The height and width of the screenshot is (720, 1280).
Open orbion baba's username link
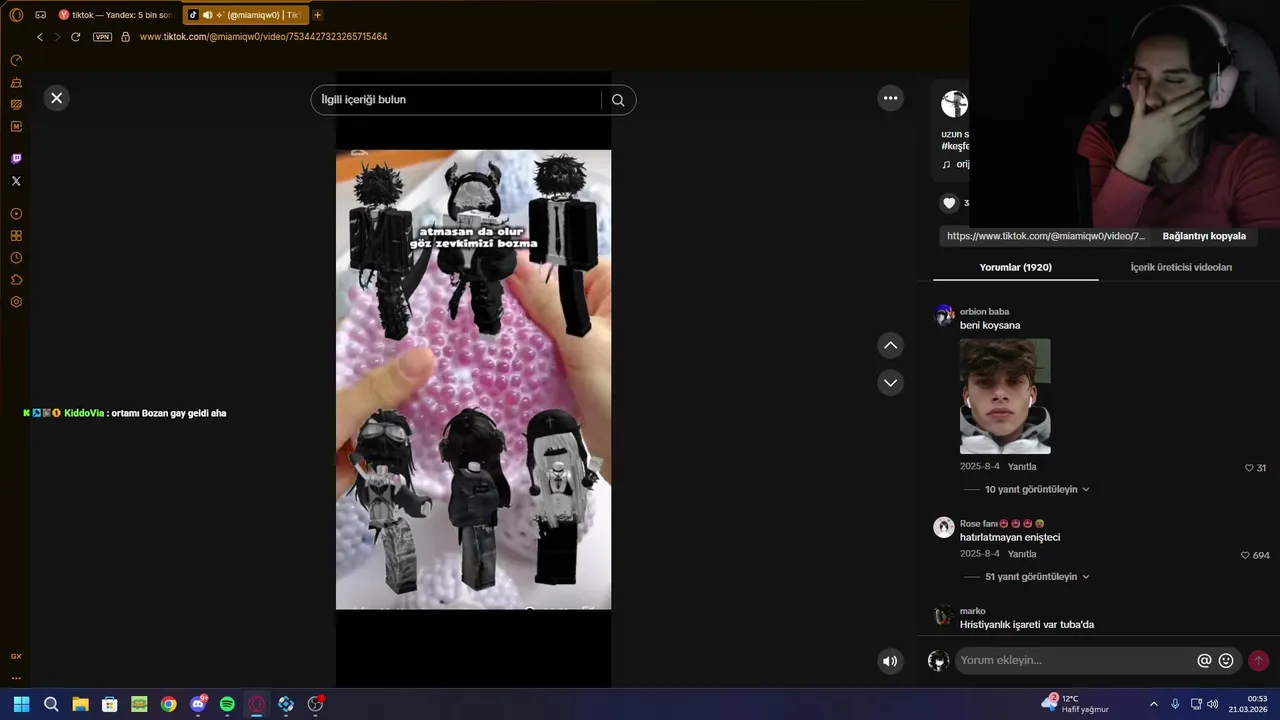[984, 312]
